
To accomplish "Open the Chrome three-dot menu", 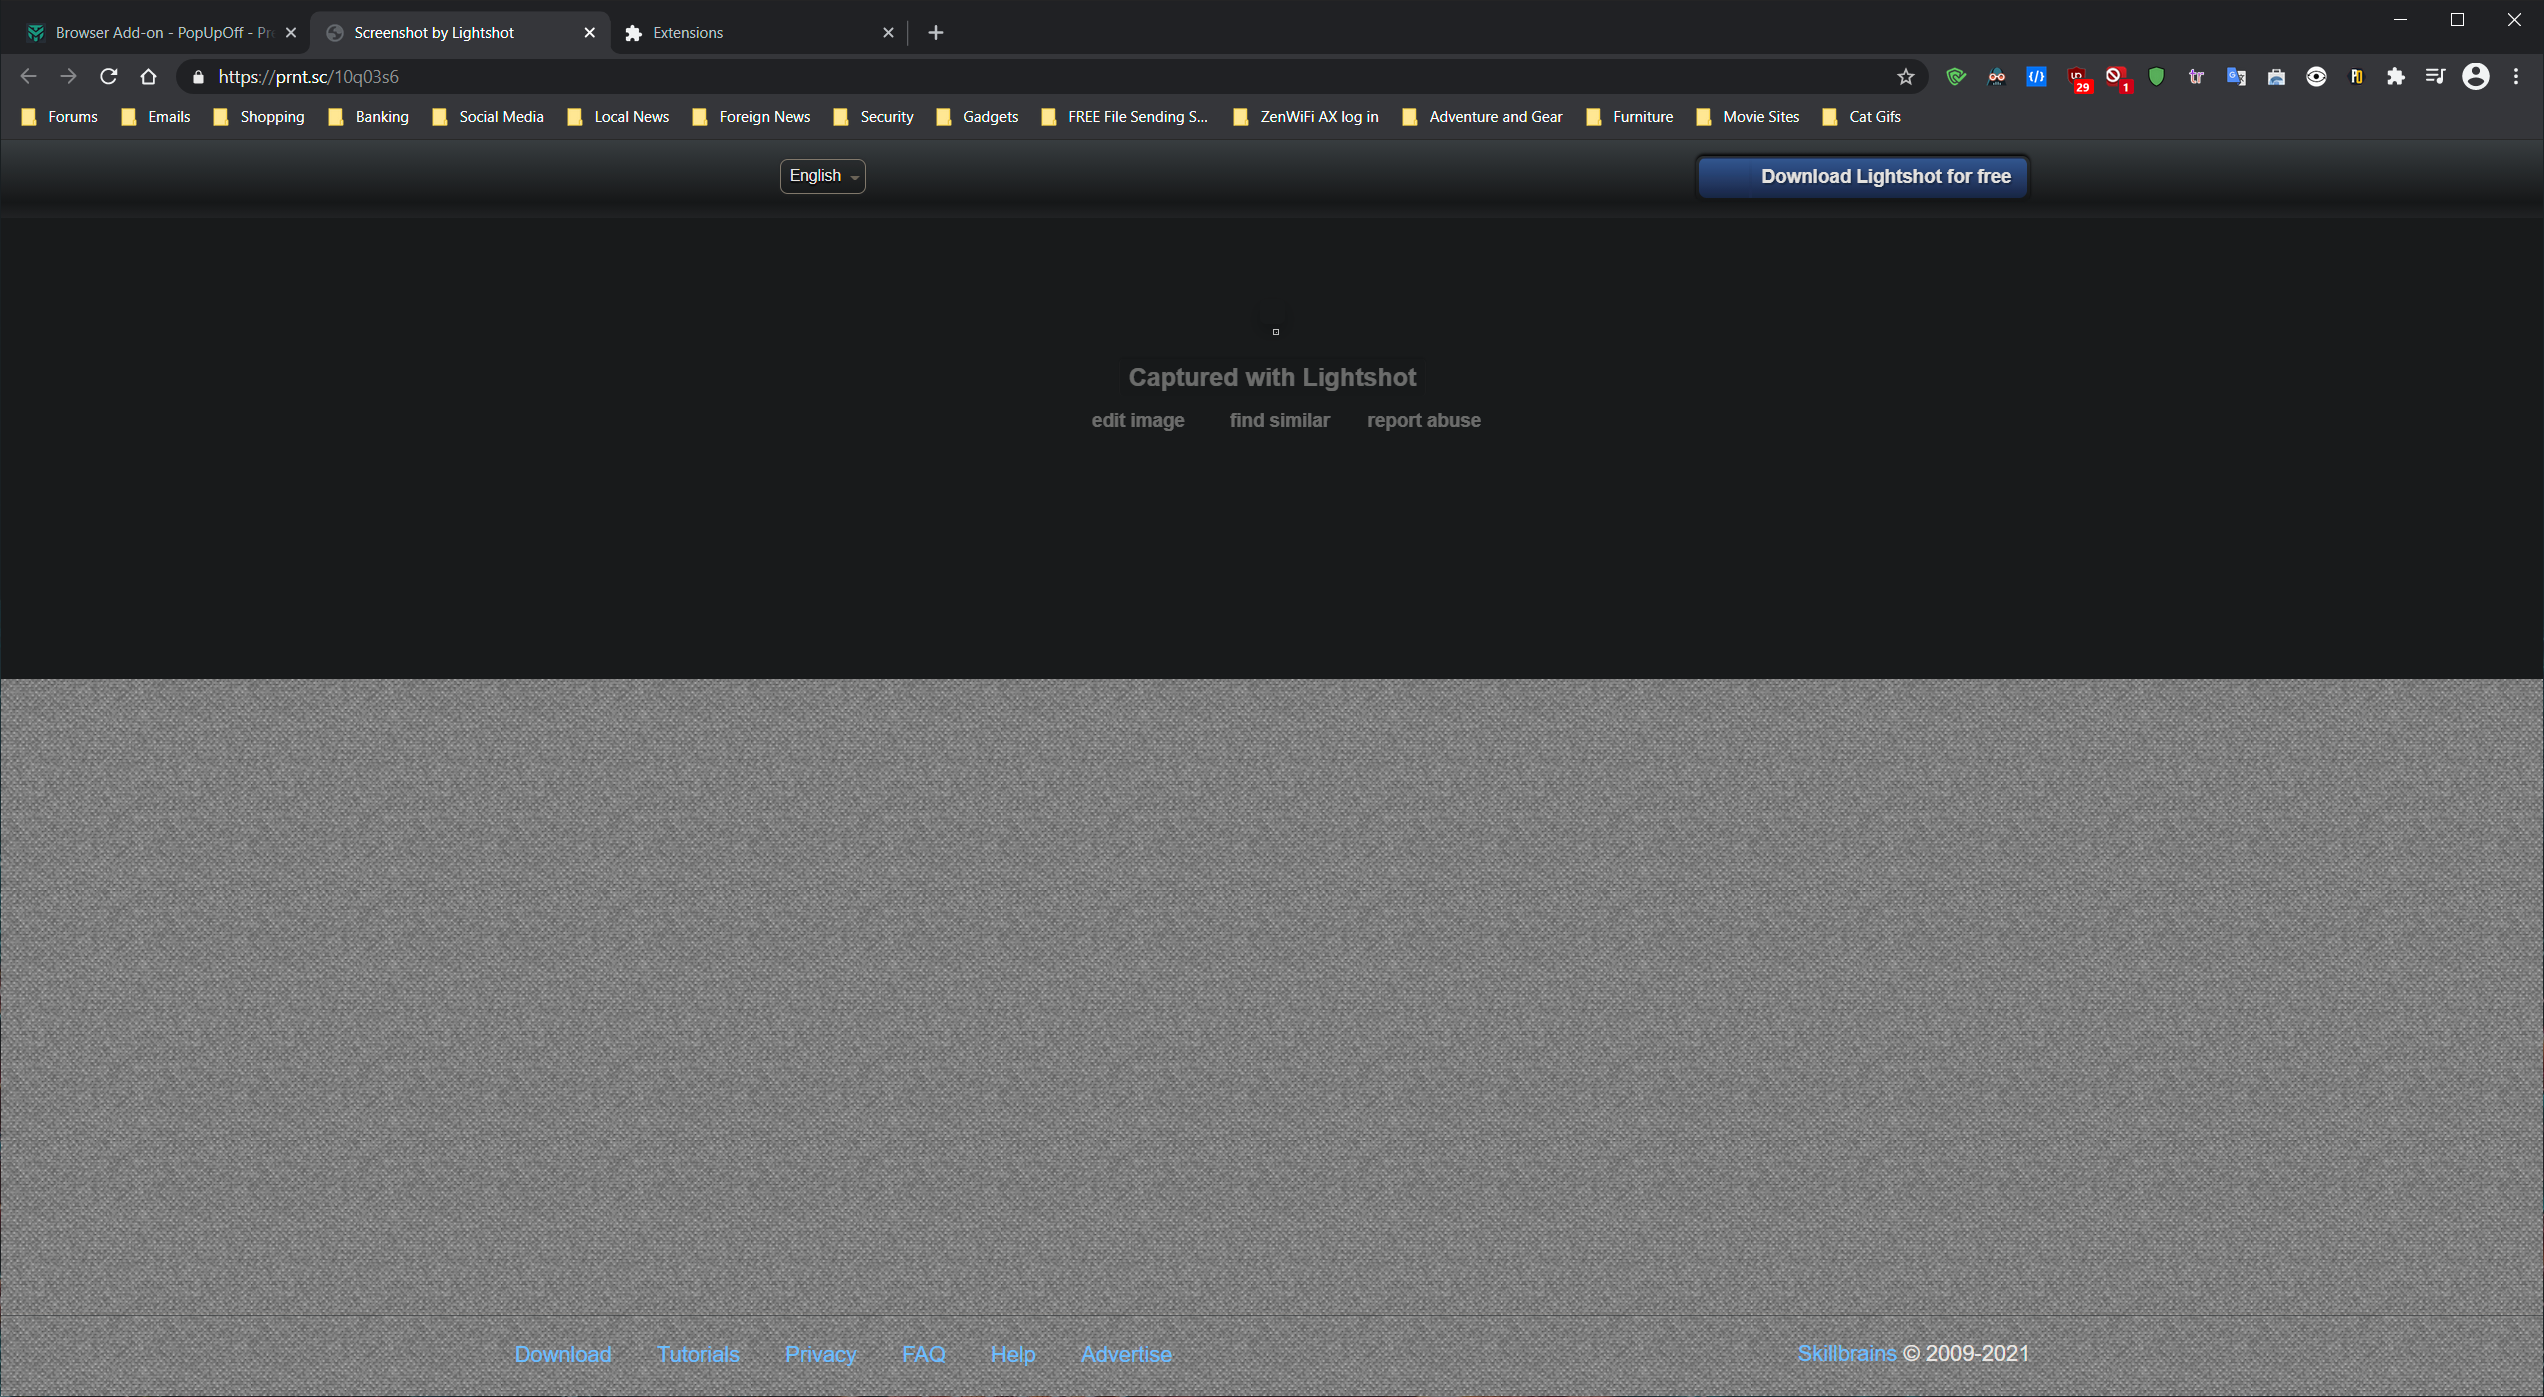I will click(x=2516, y=77).
